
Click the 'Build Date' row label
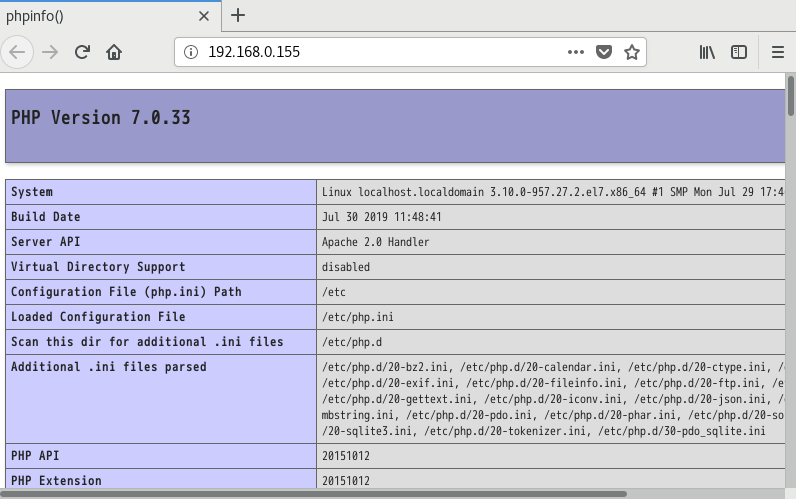click(x=46, y=217)
